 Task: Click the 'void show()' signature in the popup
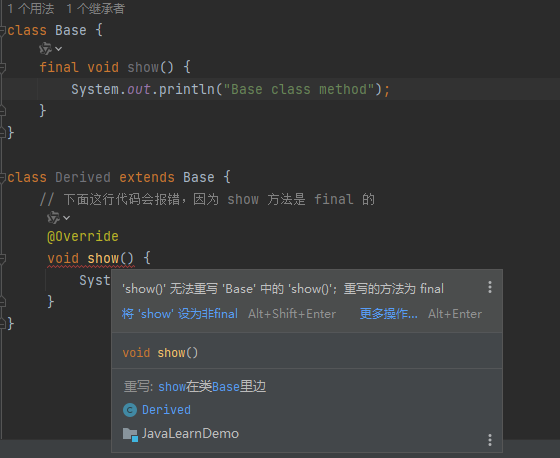point(160,353)
